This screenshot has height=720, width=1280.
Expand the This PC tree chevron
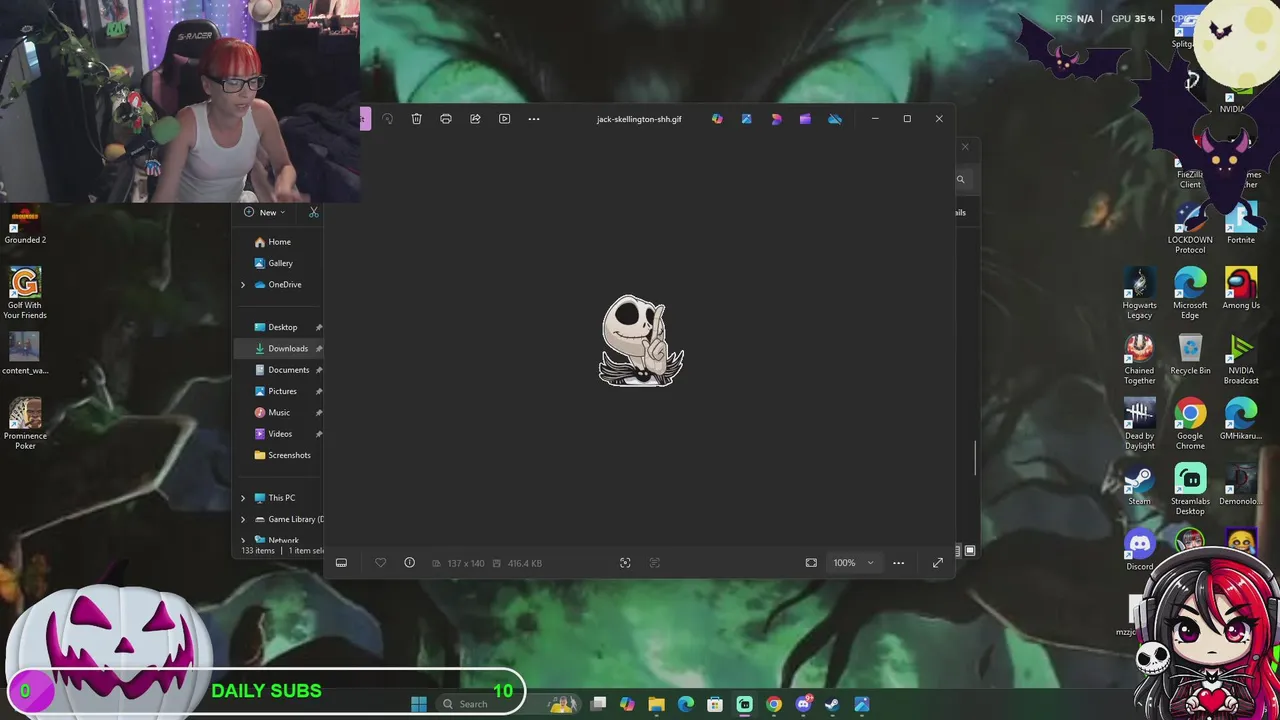(x=242, y=498)
